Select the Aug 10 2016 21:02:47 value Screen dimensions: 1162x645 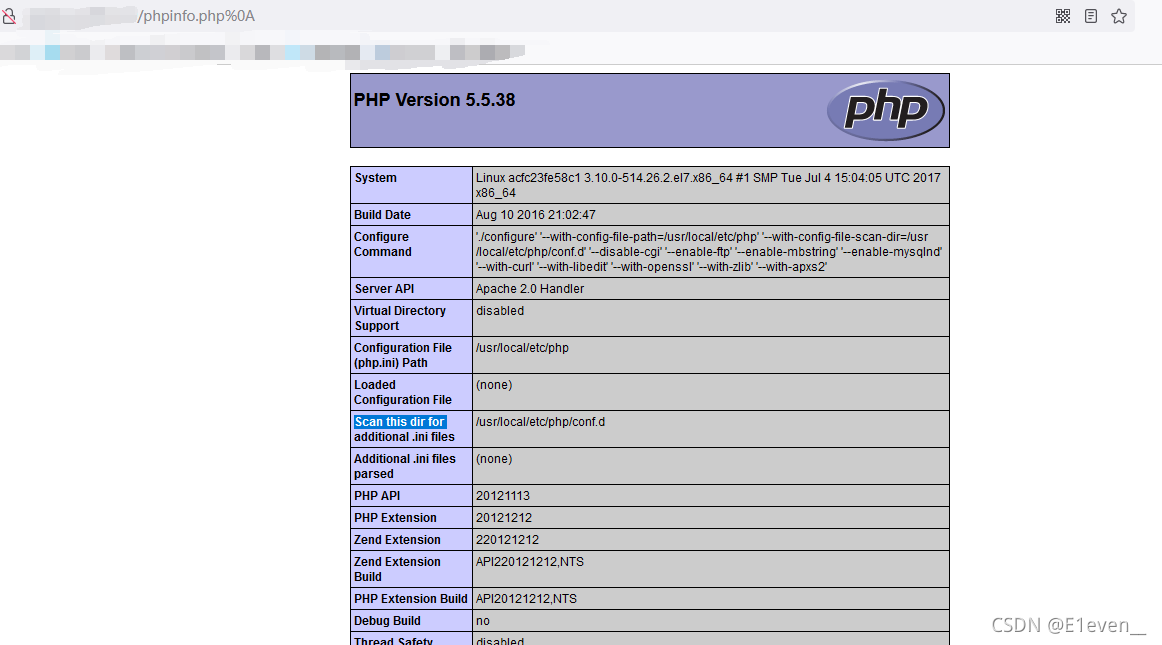(536, 215)
